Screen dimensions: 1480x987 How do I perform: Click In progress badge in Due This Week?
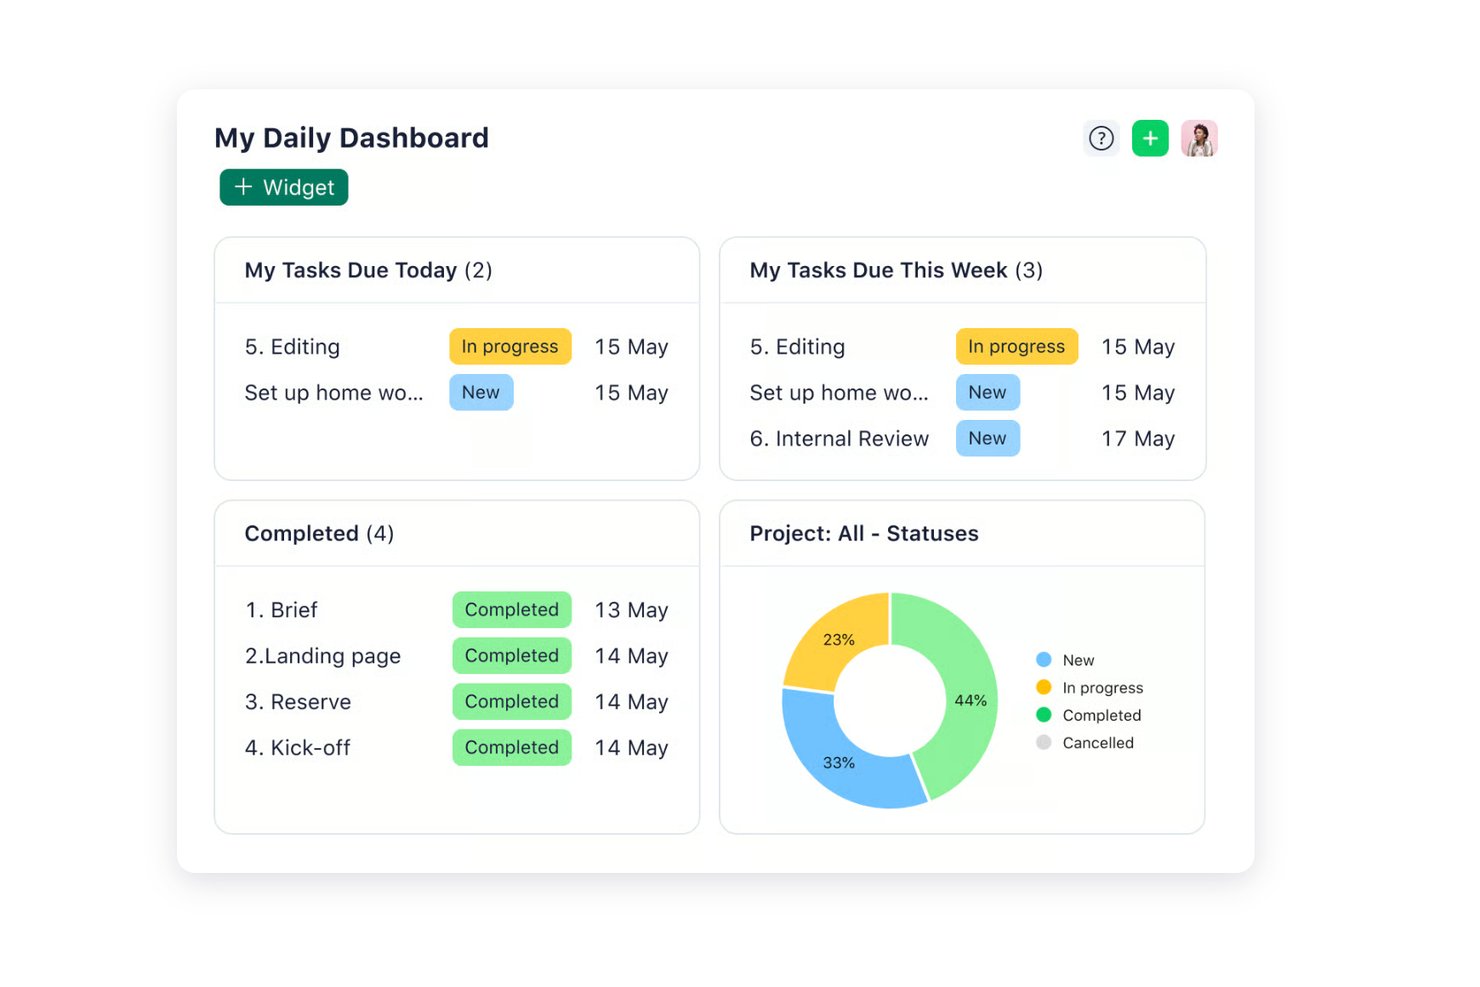1017,346
